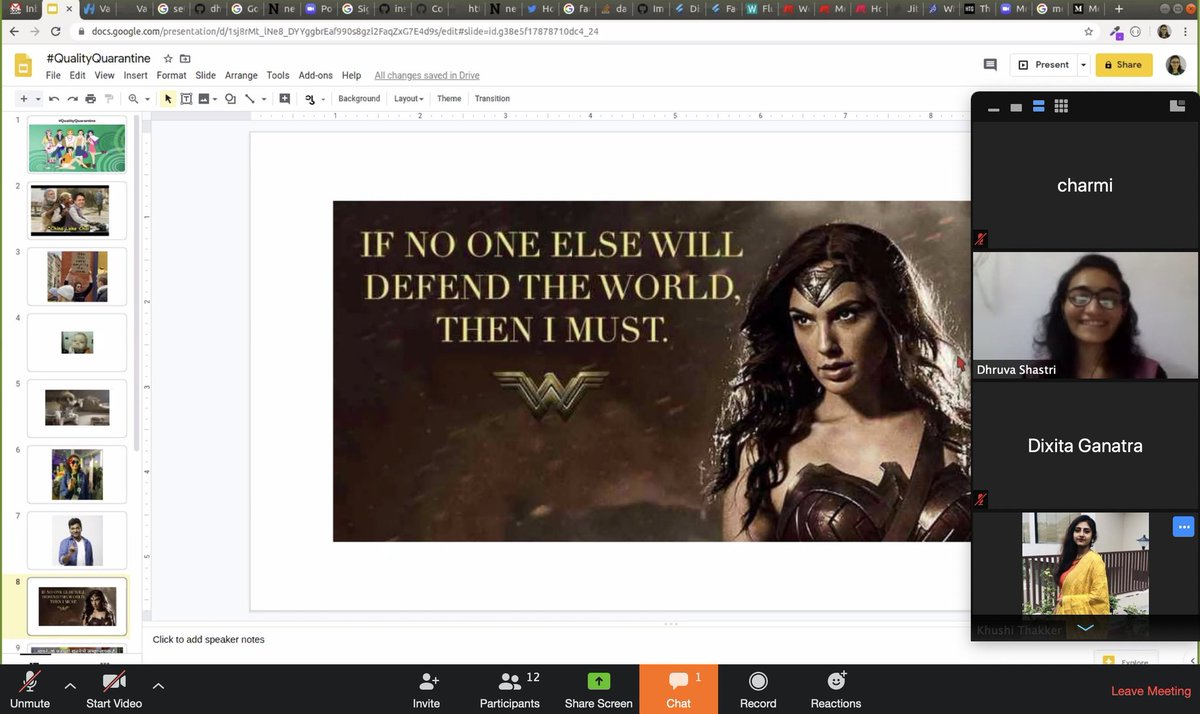Expand the Present options arrow
Screen dimensions: 1200x714
point(1083,65)
